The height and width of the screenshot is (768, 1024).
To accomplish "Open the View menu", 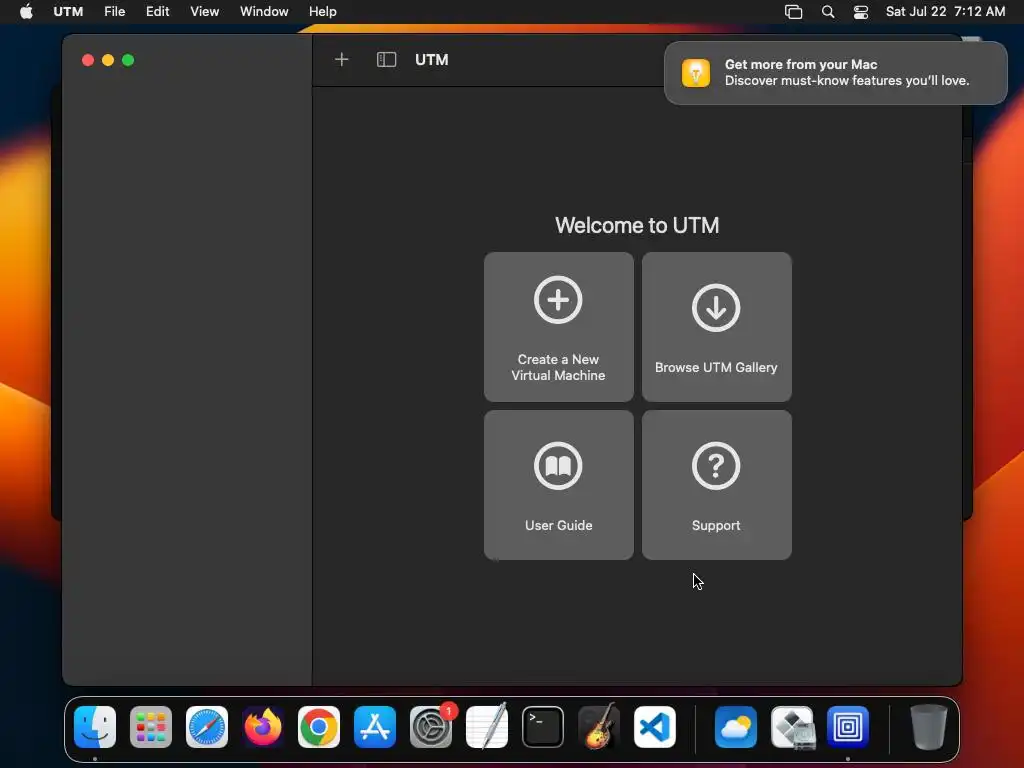I will (x=204, y=12).
